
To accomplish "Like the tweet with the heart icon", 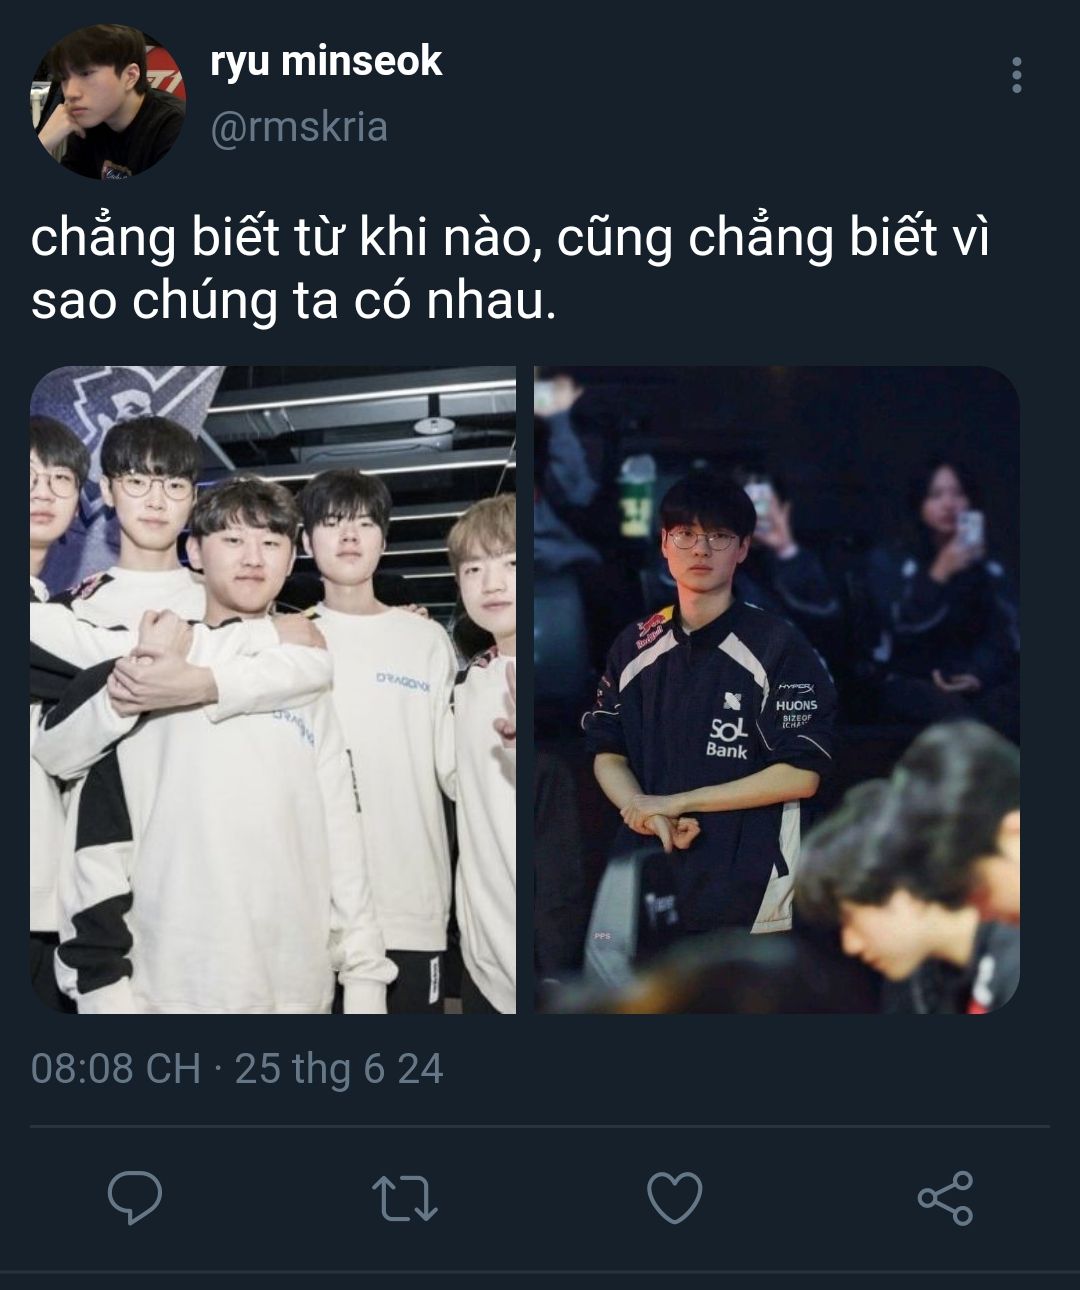I will (x=675, y=1198).
